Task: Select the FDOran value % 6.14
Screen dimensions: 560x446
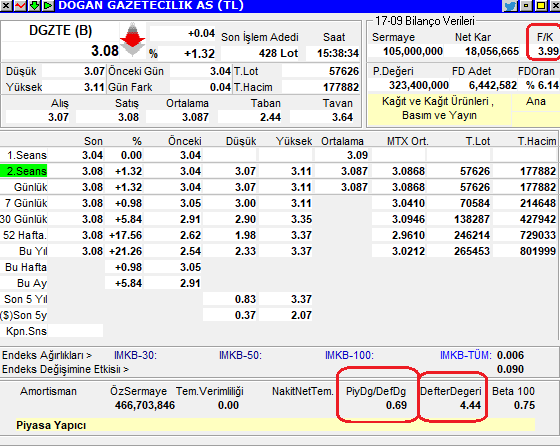Action: [542, 85]
